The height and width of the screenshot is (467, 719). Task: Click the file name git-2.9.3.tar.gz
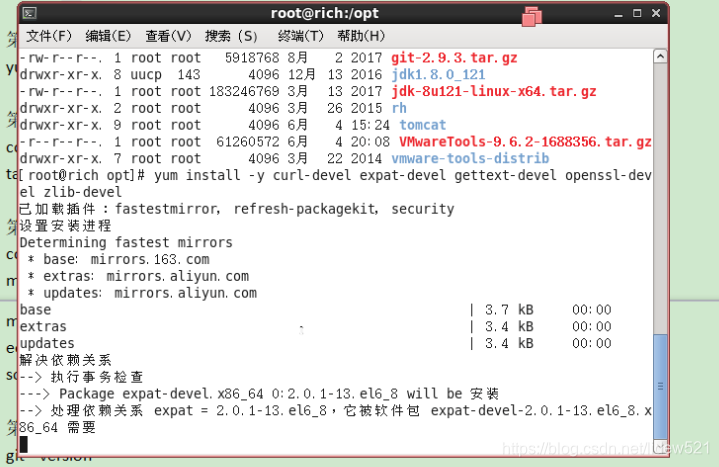[x=454, y=58]
